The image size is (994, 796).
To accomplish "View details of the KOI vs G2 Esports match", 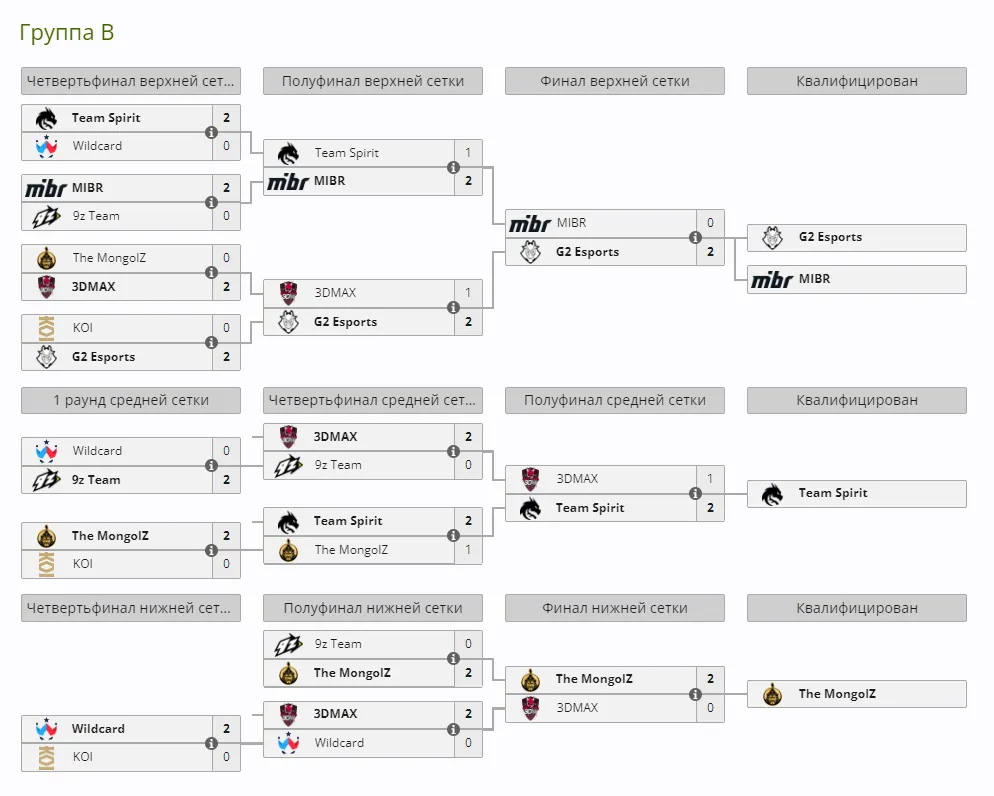I will tap(211, 342).
